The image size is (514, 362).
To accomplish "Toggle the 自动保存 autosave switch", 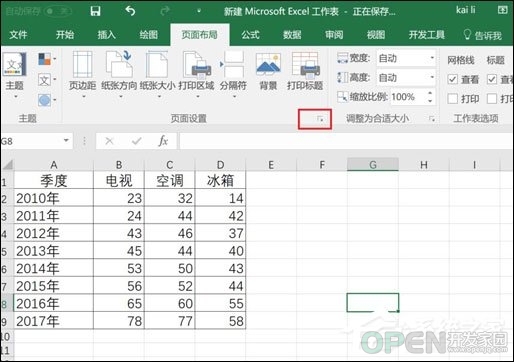I will click(x=58, y=11).
